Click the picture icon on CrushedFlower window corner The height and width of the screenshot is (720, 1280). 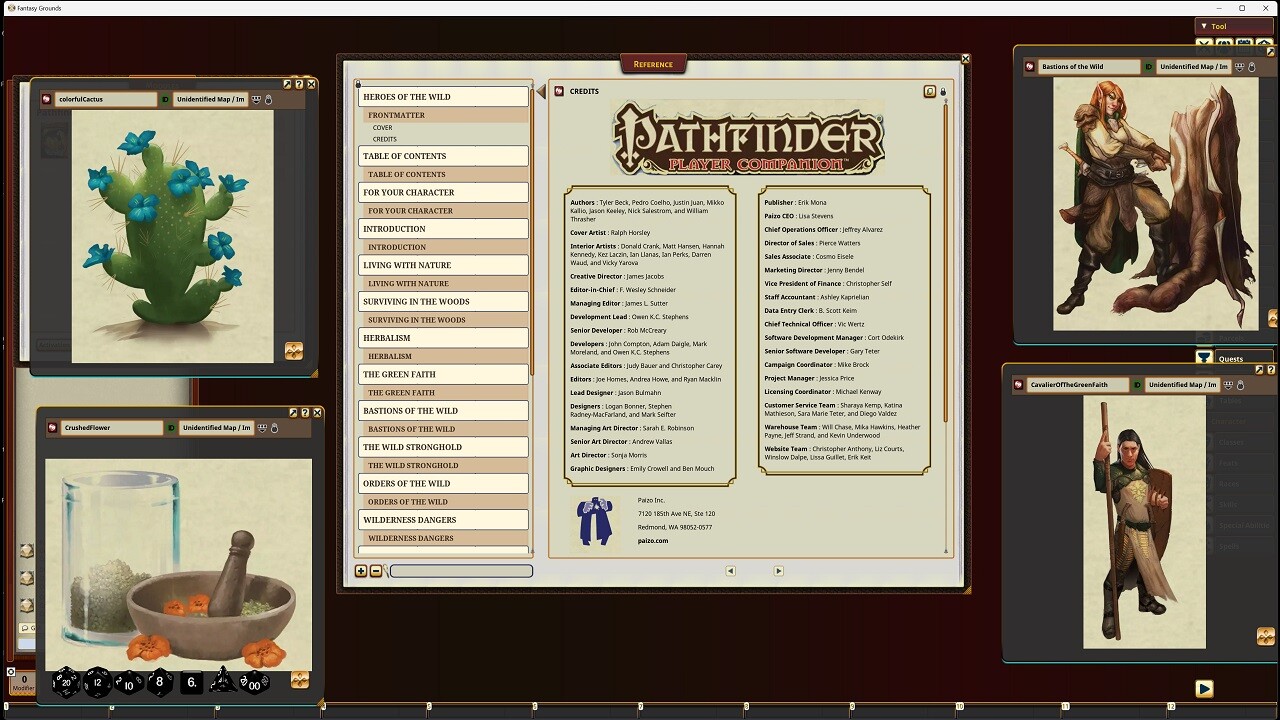tap(299, 679)
